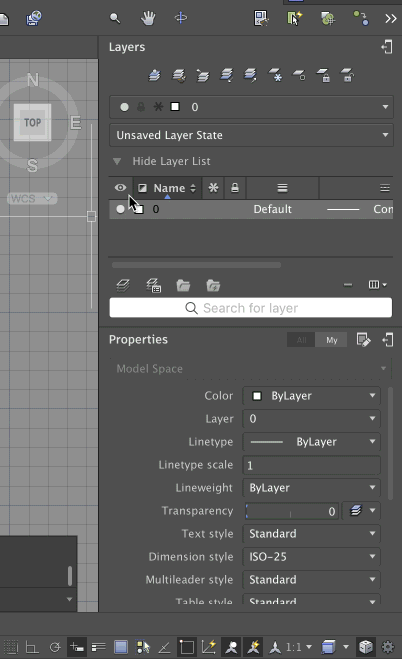This screenshot has width=402, height=659.
Task: Create a new layer with stack icon
Action: pos(123,285)
